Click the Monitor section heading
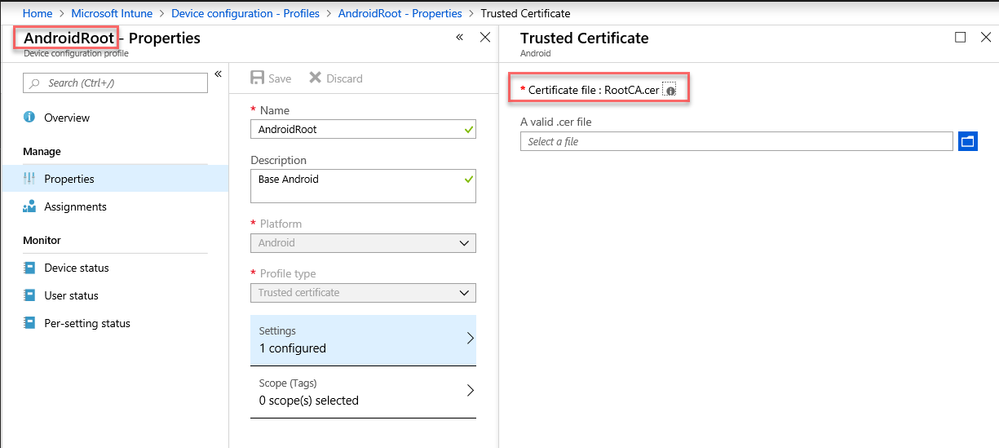999x448 pixels. (x=42, y=240)
